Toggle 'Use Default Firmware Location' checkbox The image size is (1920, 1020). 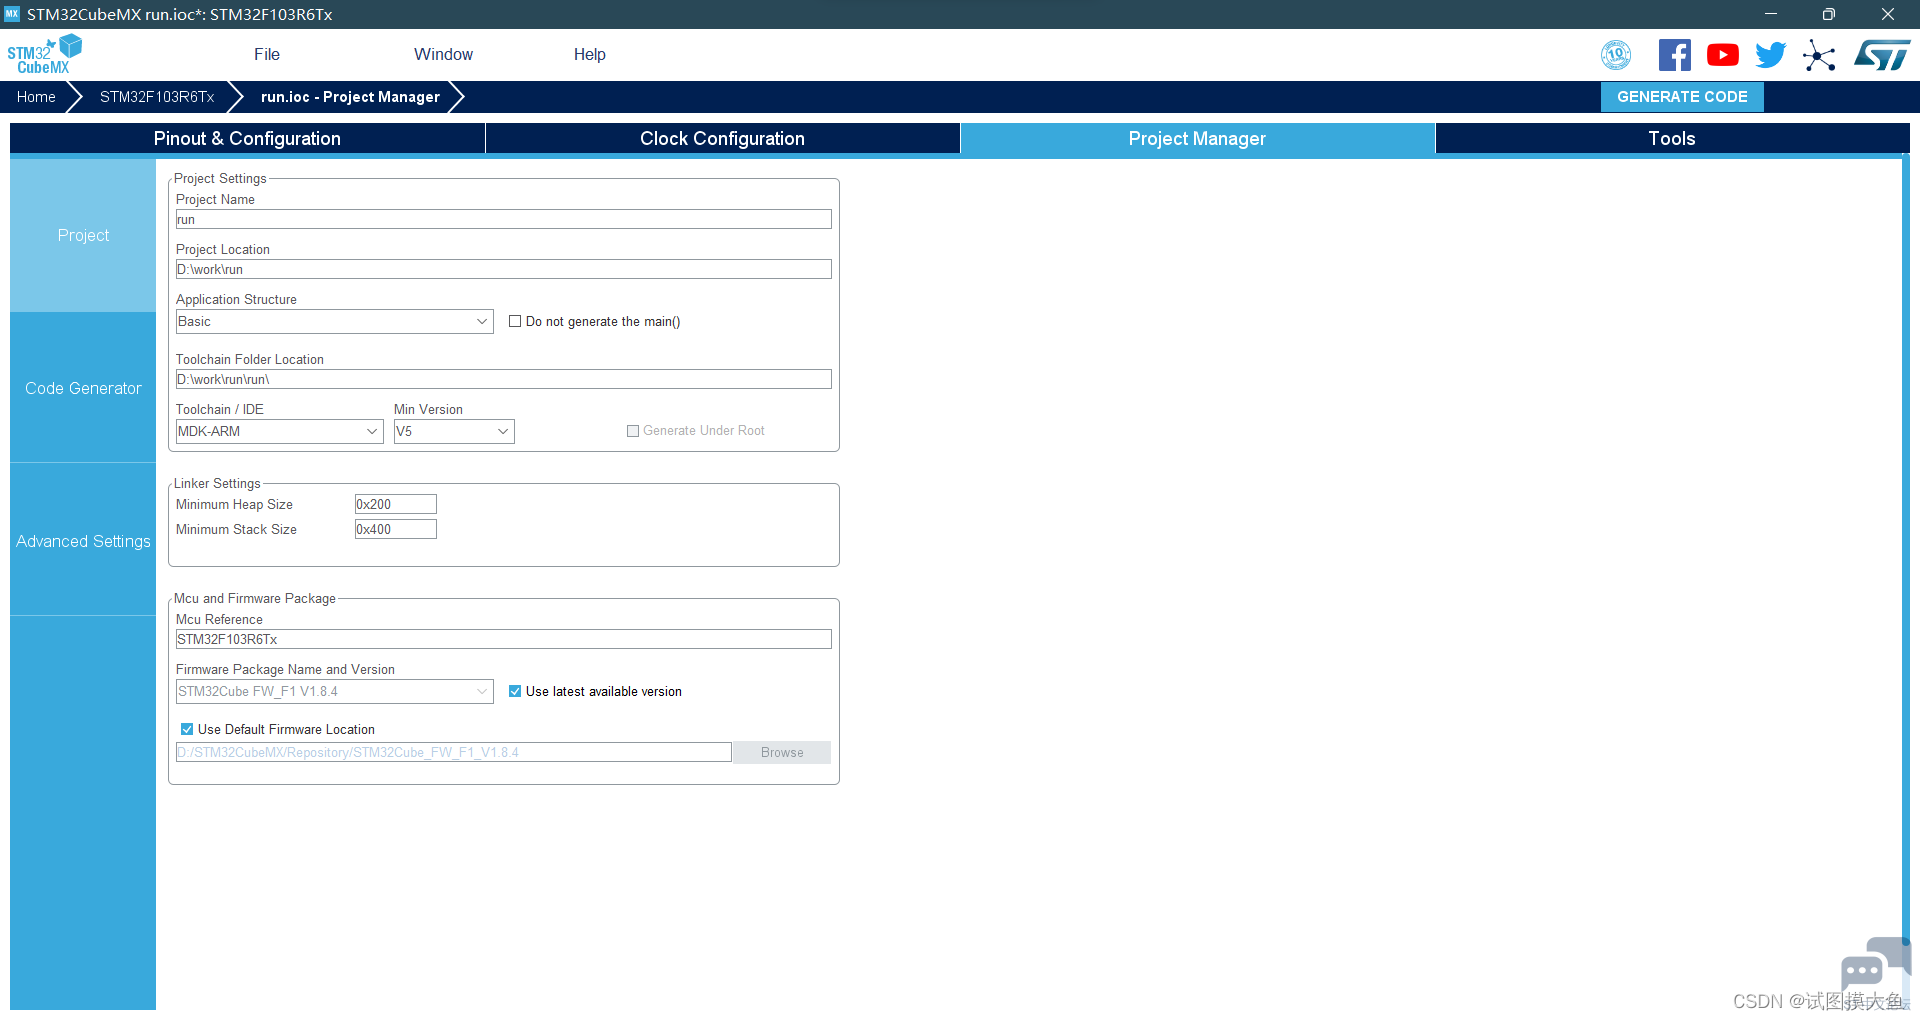click(x=187, y=730)
